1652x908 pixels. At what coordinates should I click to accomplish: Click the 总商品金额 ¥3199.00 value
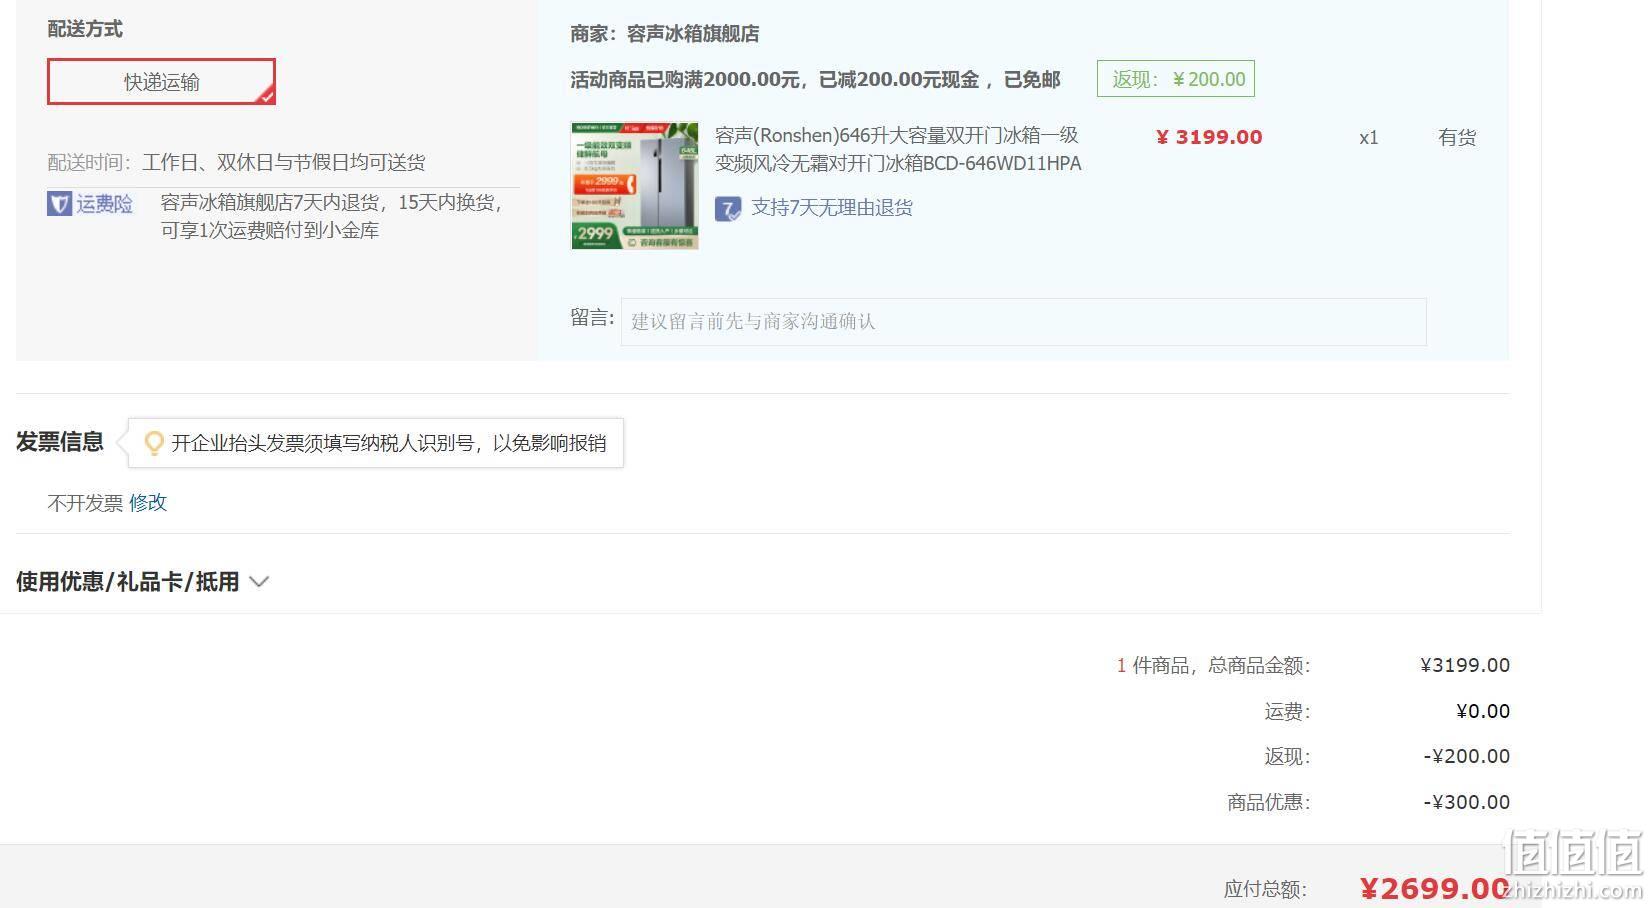1465,665
